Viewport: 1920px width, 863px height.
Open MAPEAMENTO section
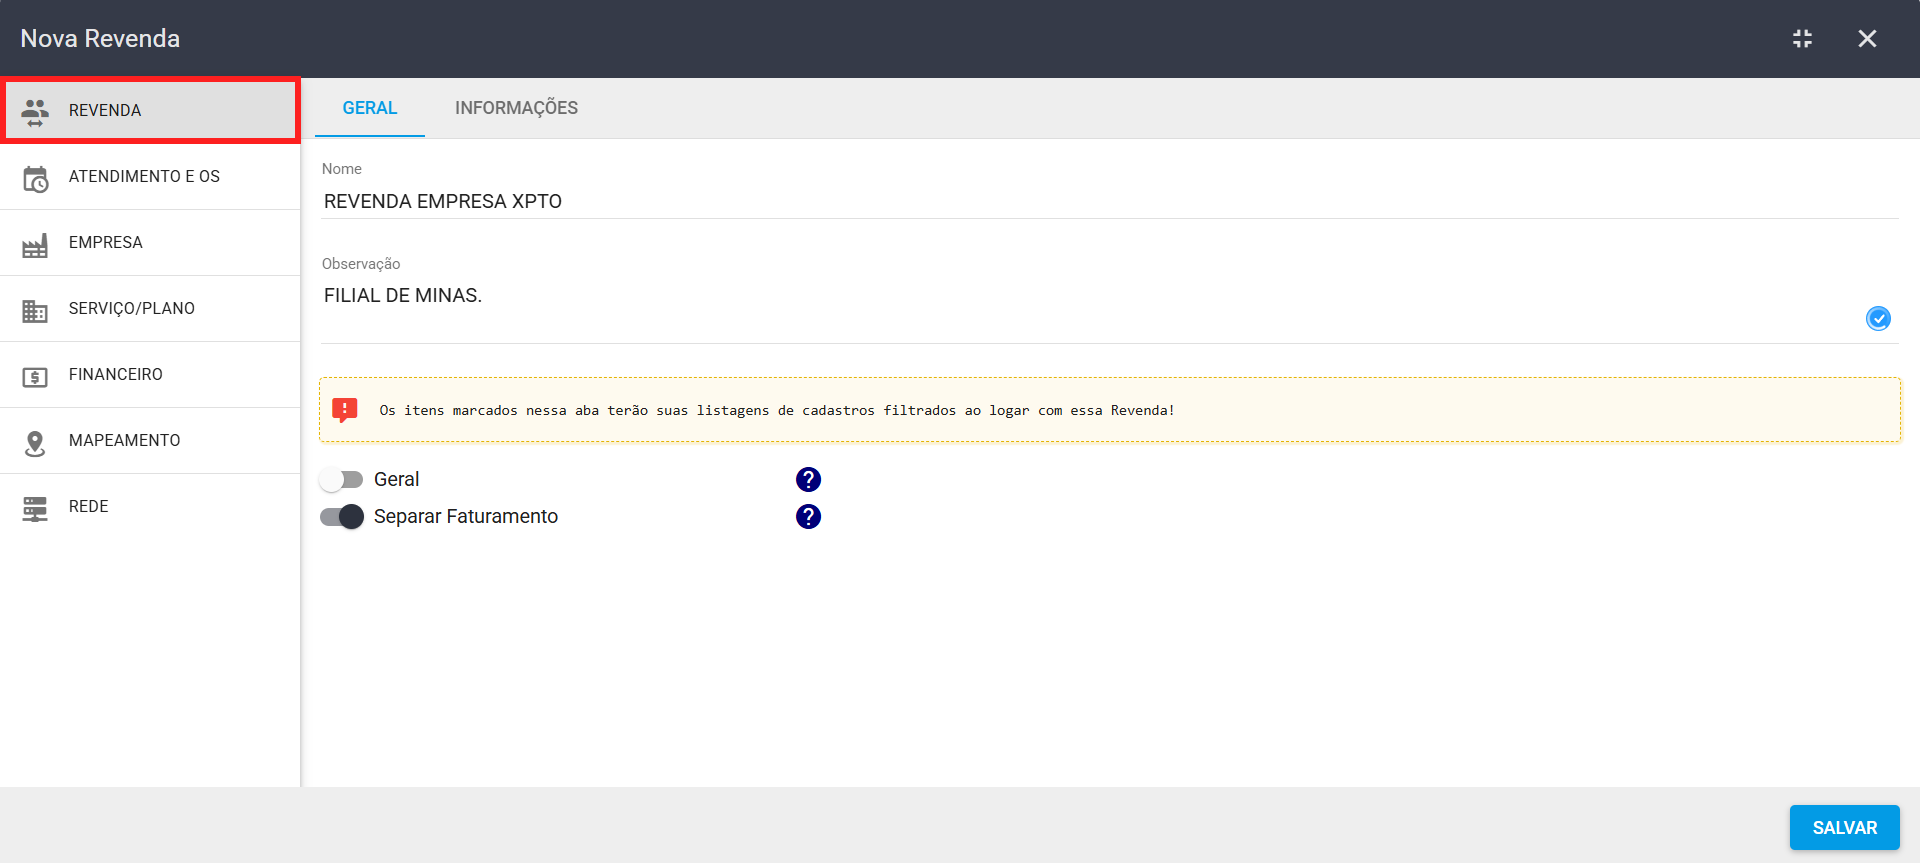tap(150, 440)
